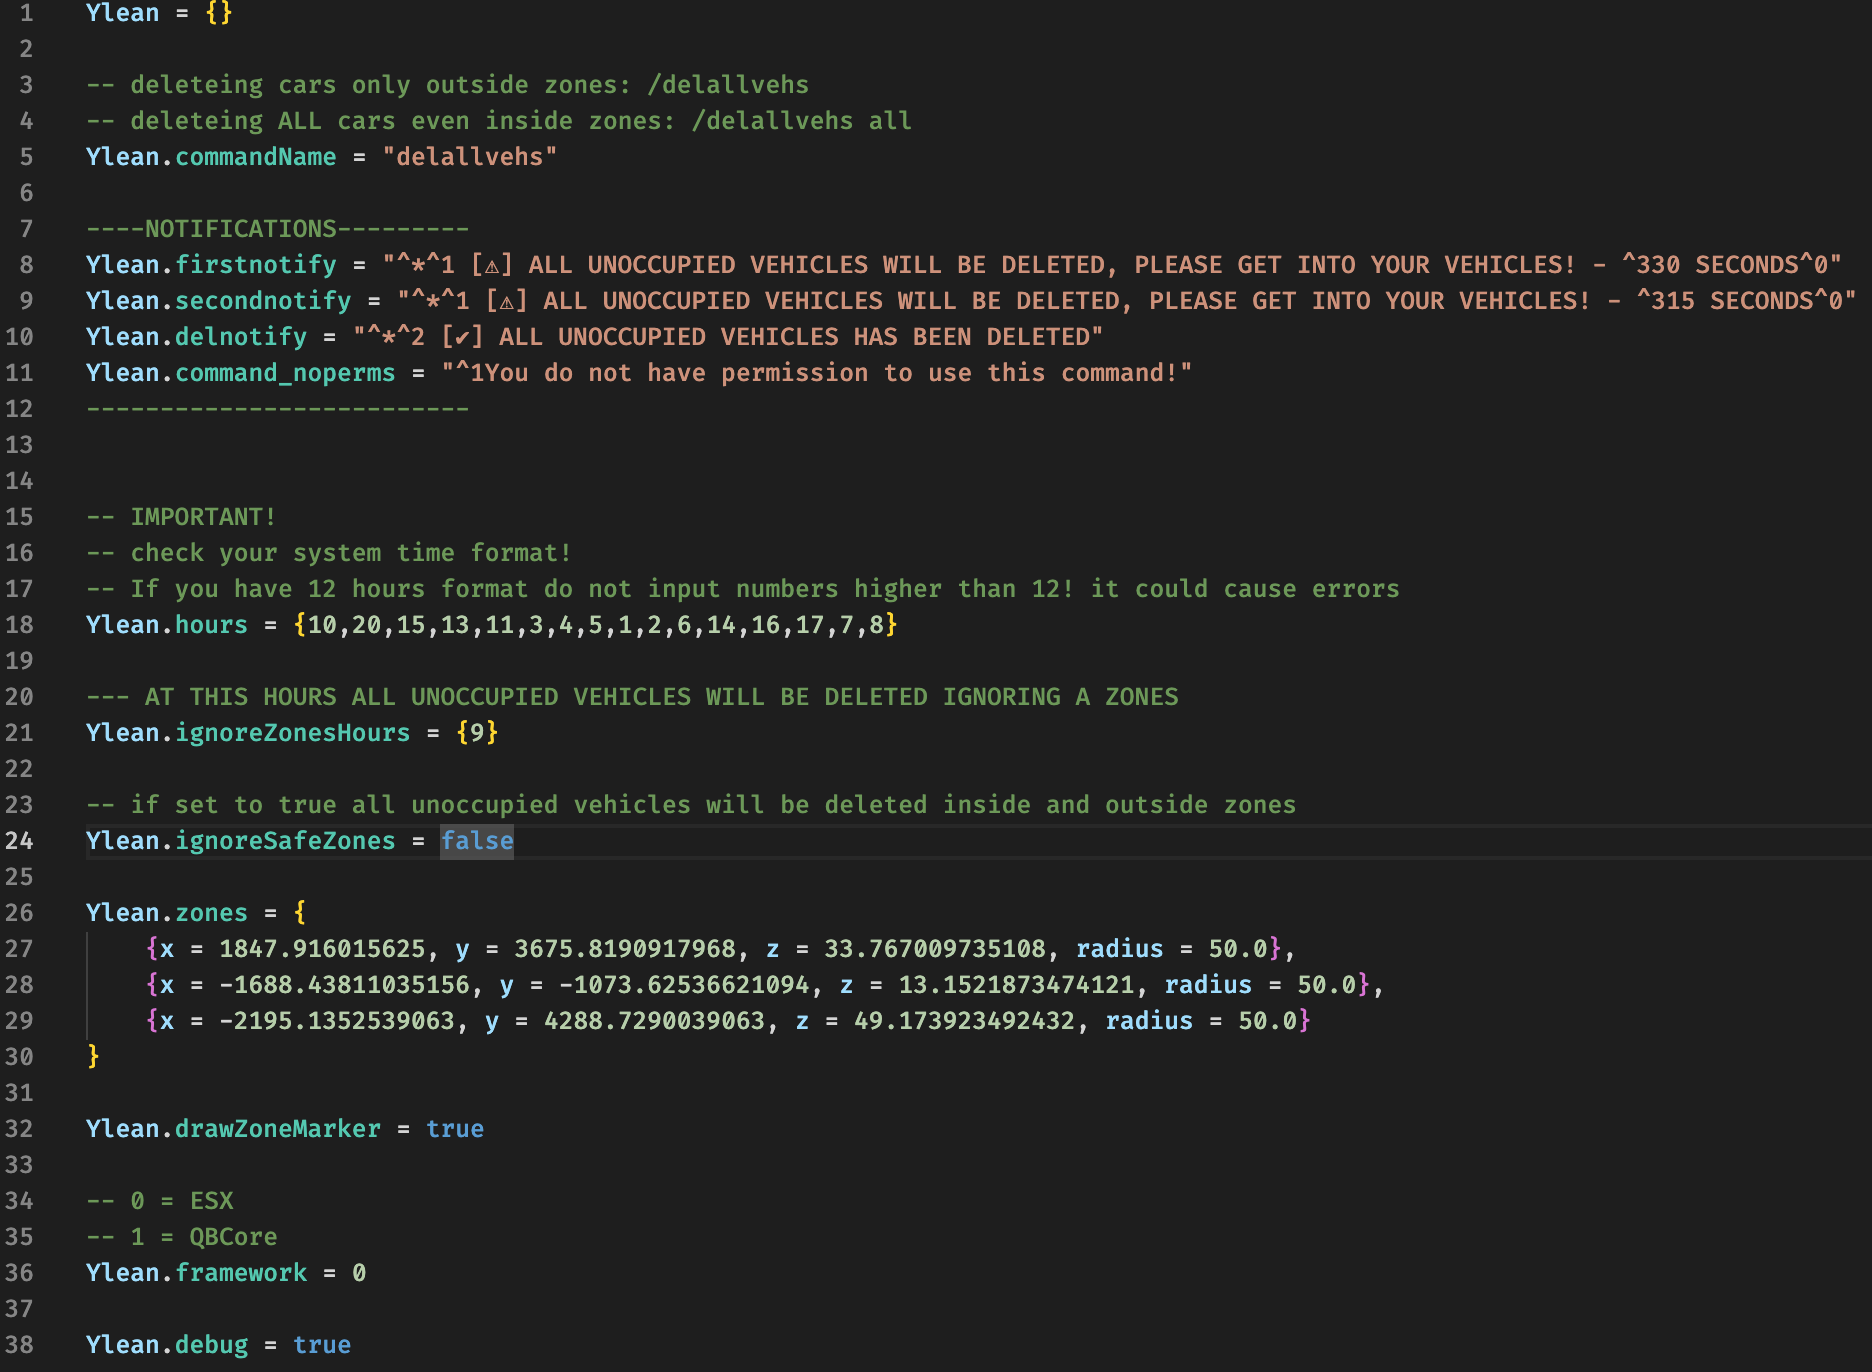
Task: Click the opening brace after Ylean.zones
Action: tap(300, 913)
